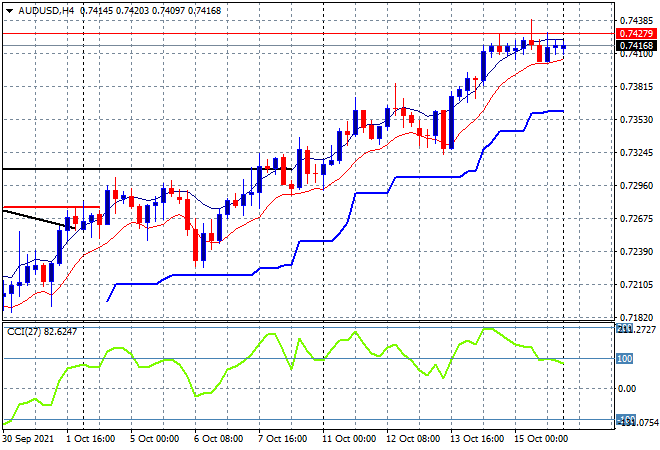Click the CCI 100 level label
660x450 pixels.
[x=624, y=358]
